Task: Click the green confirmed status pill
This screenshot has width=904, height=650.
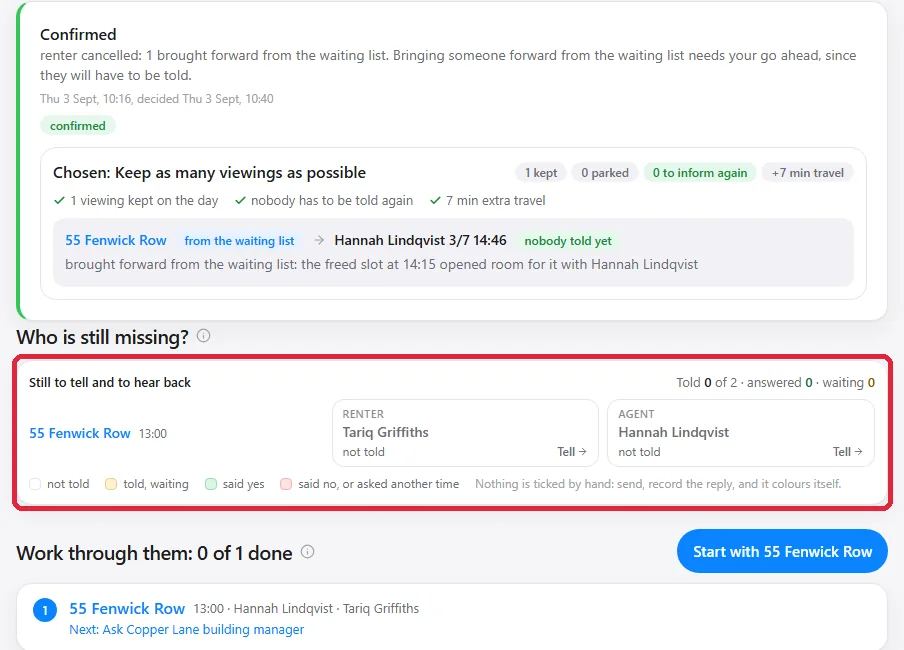Action: coord(78,126)
